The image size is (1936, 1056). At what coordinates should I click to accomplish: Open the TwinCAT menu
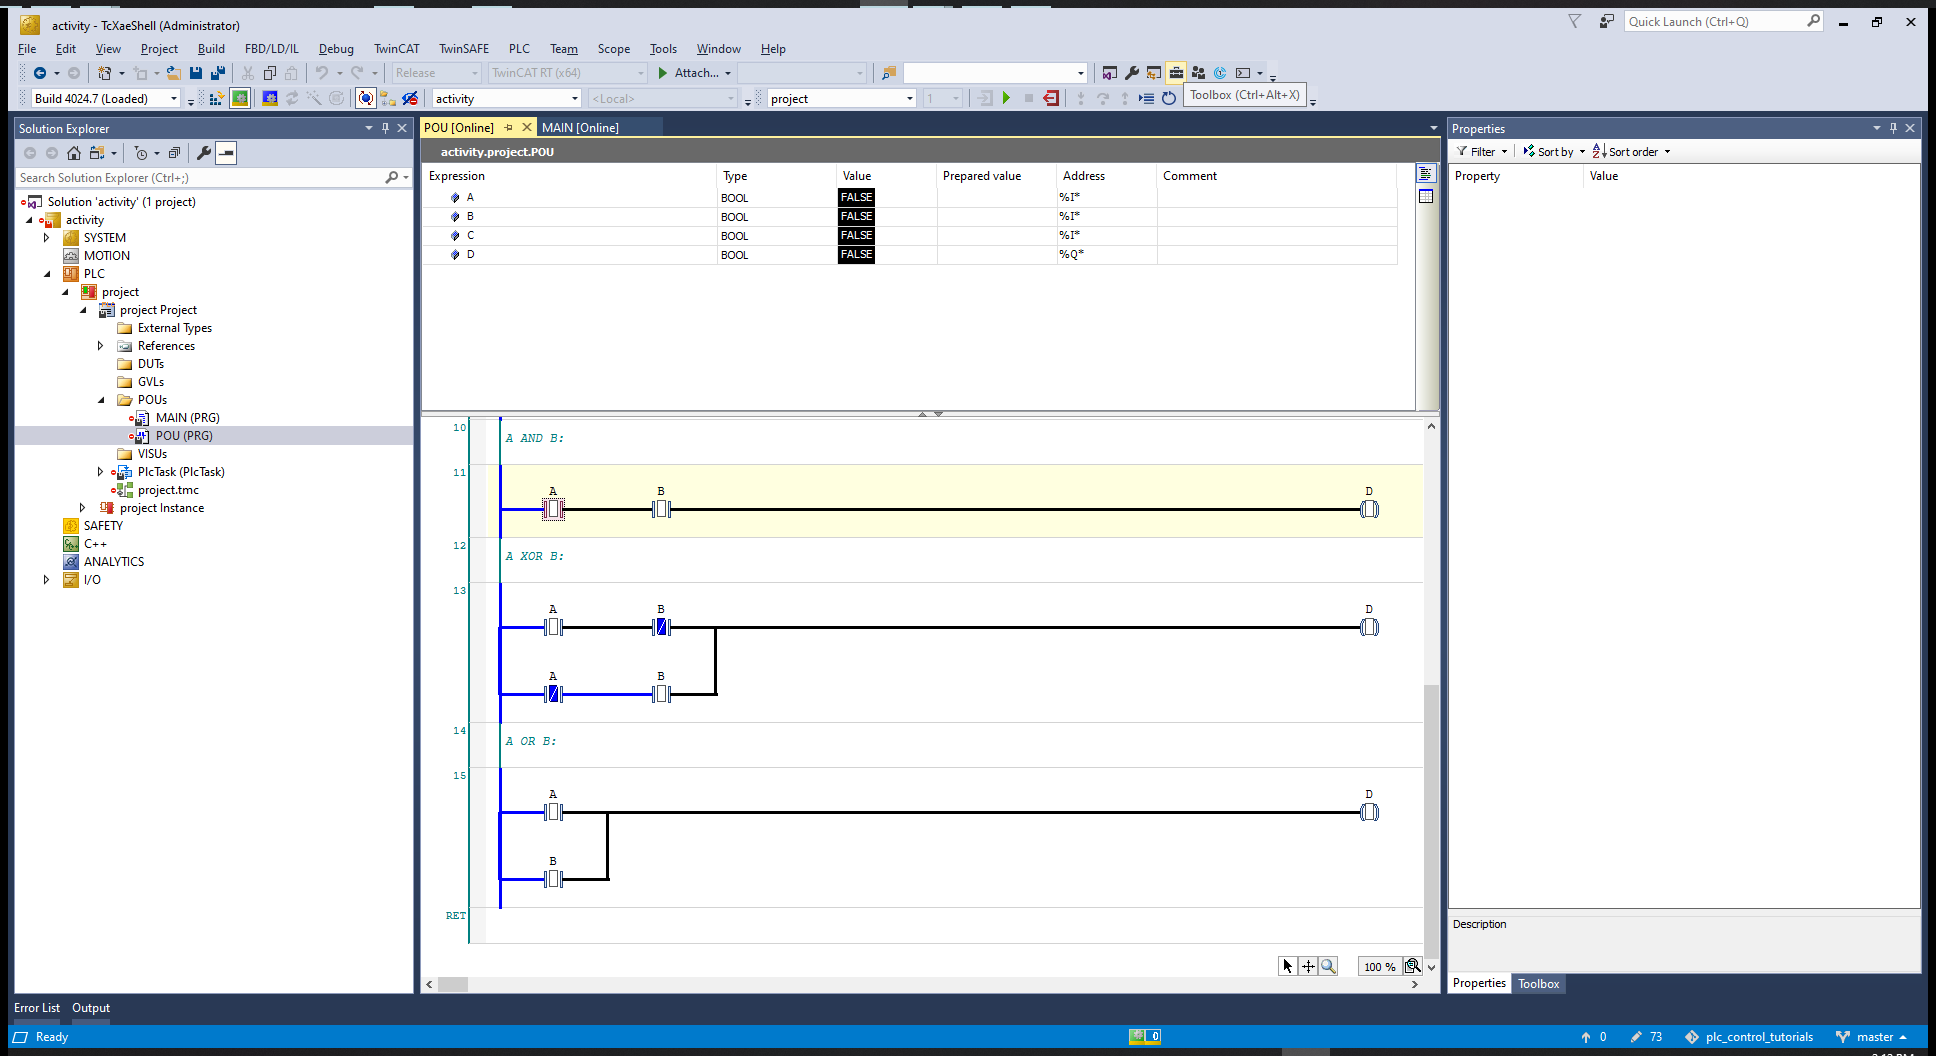click(x=396, y=49)
